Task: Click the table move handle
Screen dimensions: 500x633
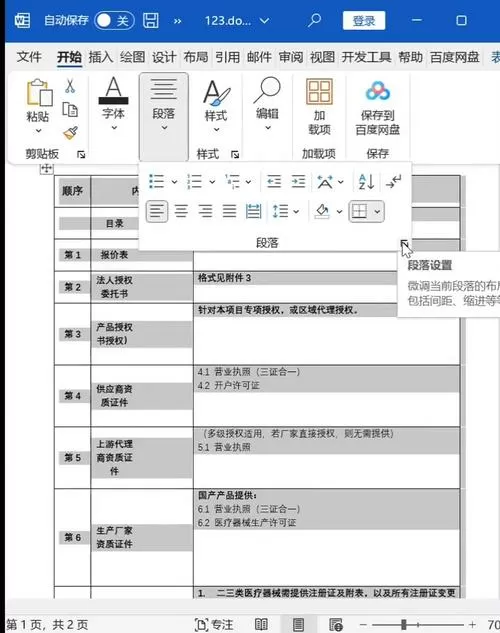Action: point(46,169)
